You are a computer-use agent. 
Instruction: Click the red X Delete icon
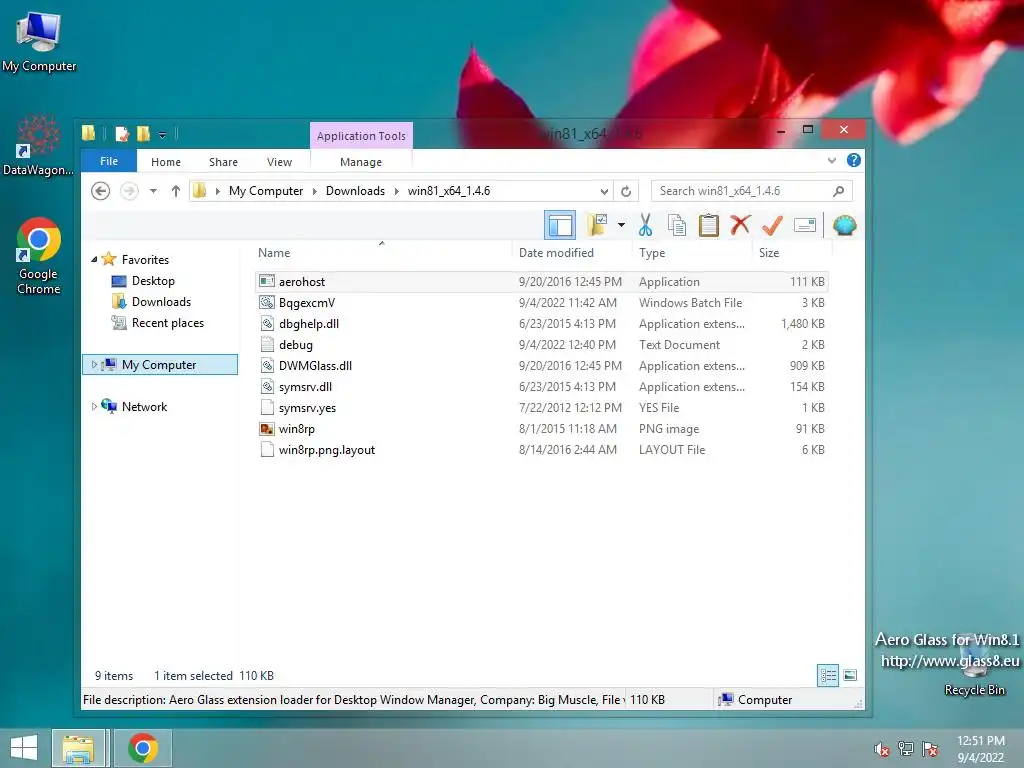tap(740, 225)
